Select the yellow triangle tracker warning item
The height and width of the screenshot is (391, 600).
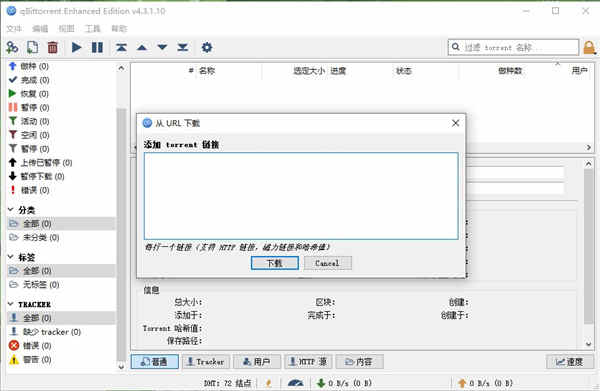pos(30,360)
